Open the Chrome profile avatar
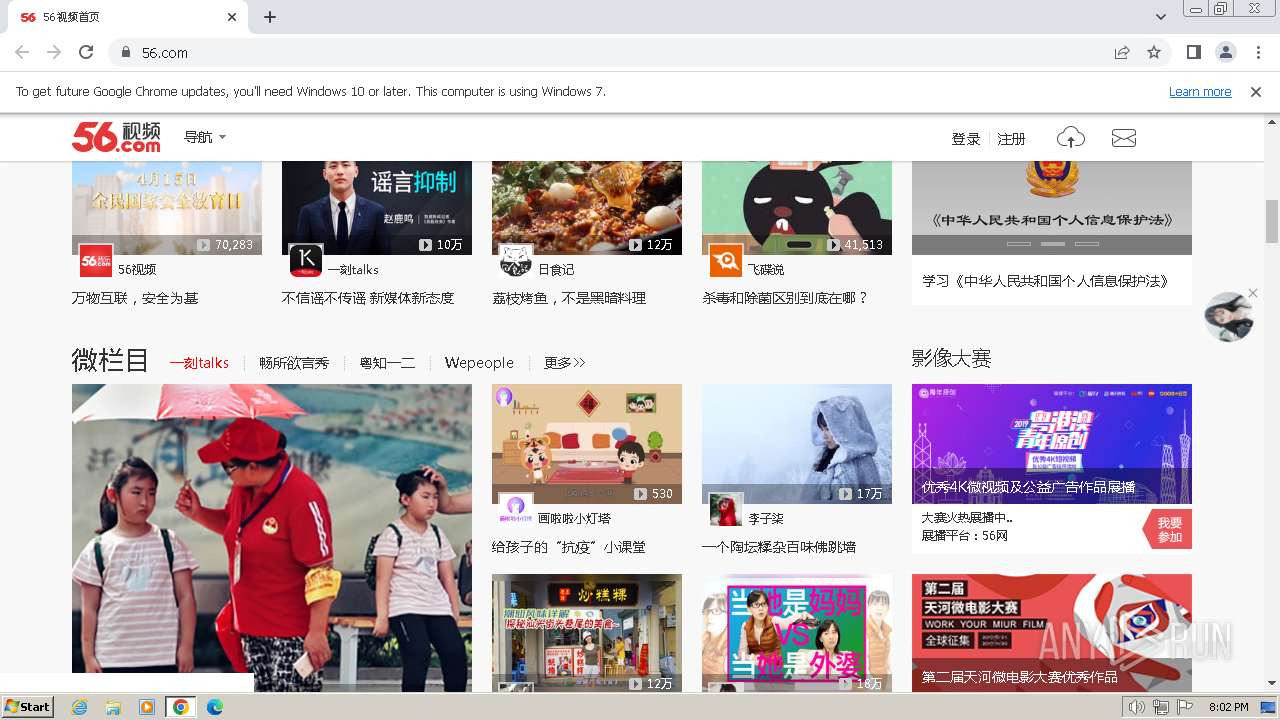Screen dimensions: 1280x720 click(x=1225, y=52)
